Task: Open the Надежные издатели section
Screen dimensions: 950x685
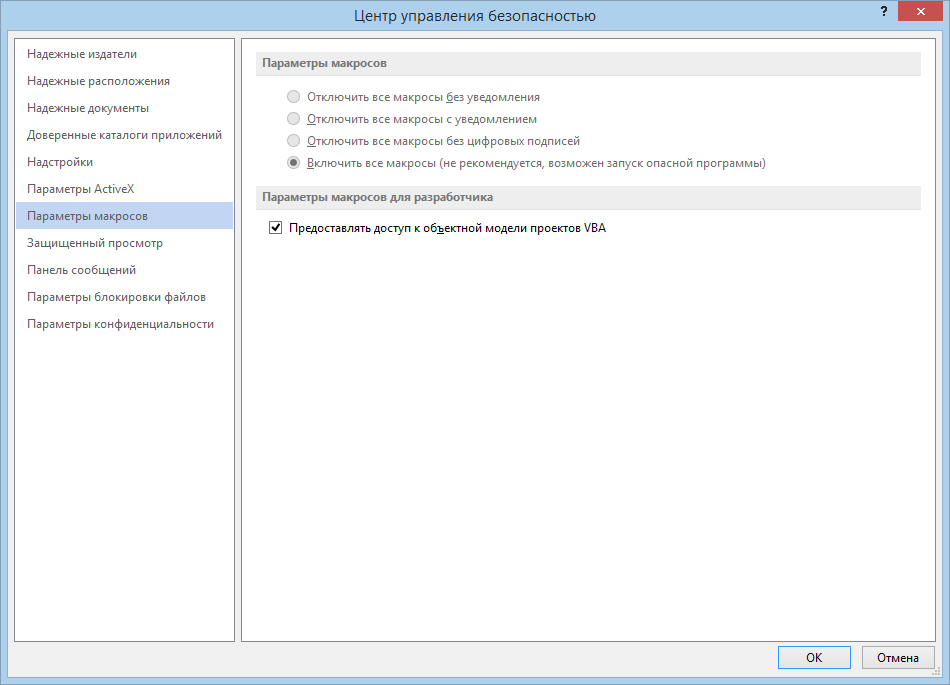Action: [82, 54]
